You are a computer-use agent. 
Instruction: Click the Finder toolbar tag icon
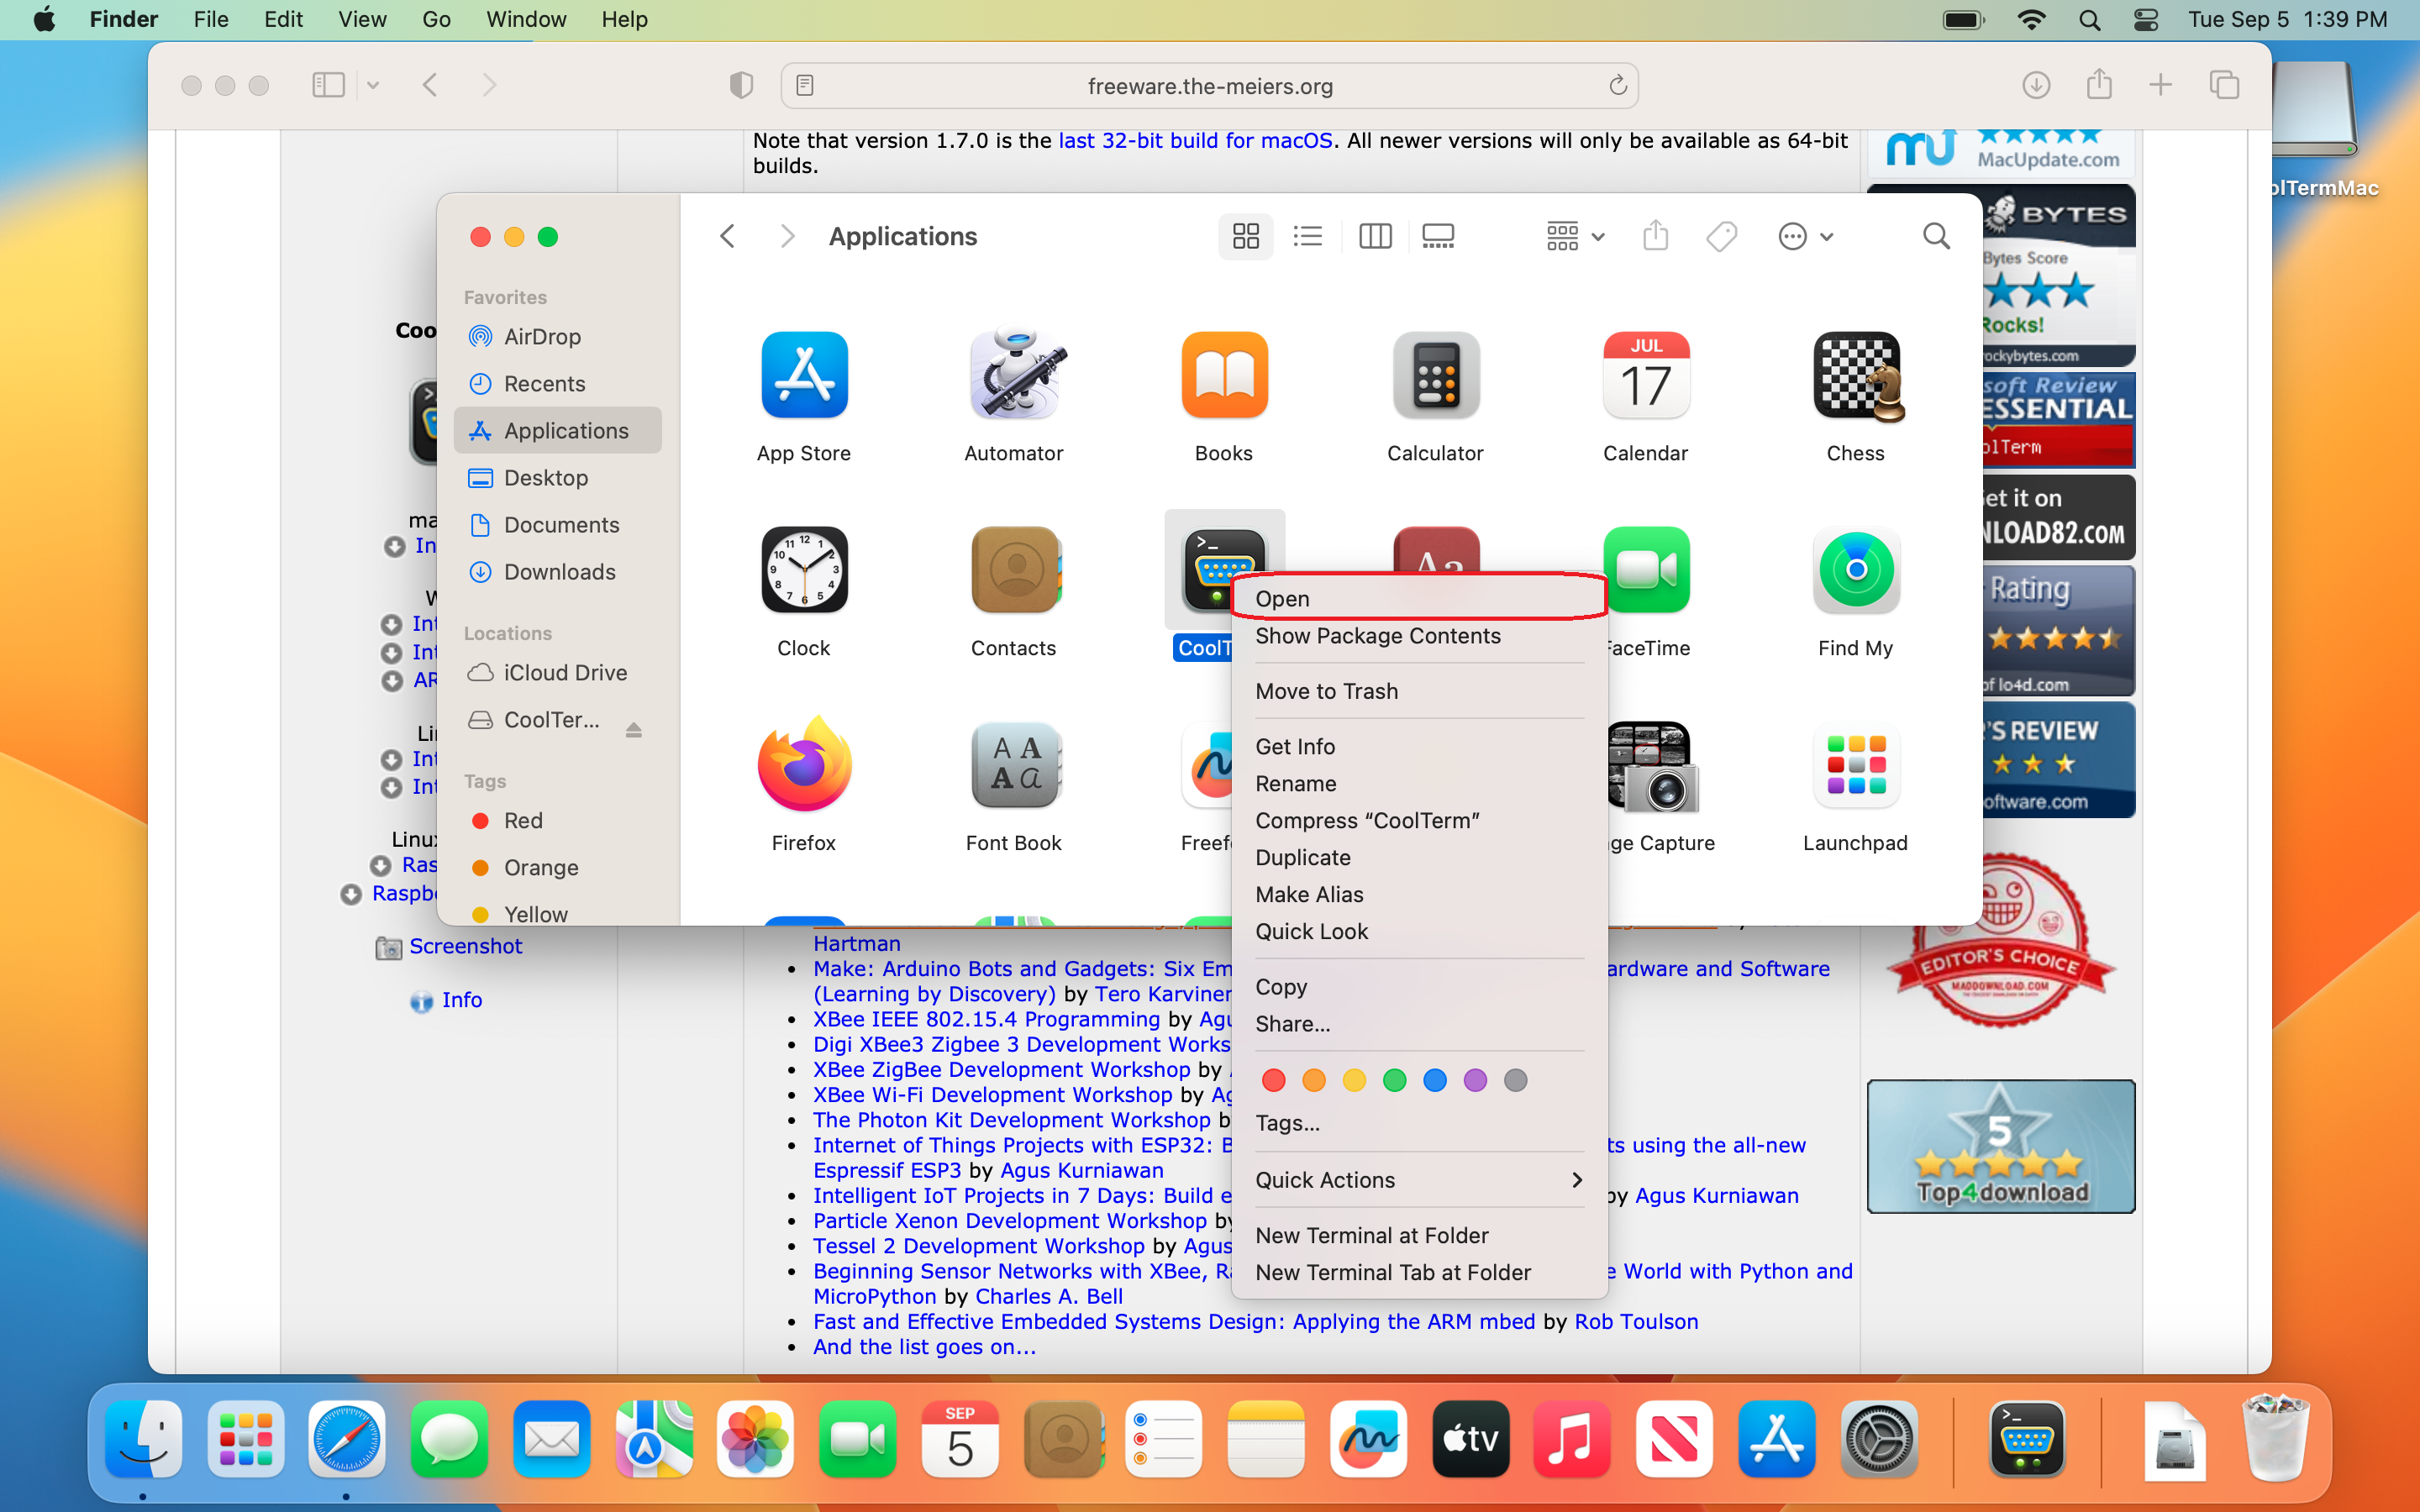[1721, 236]
